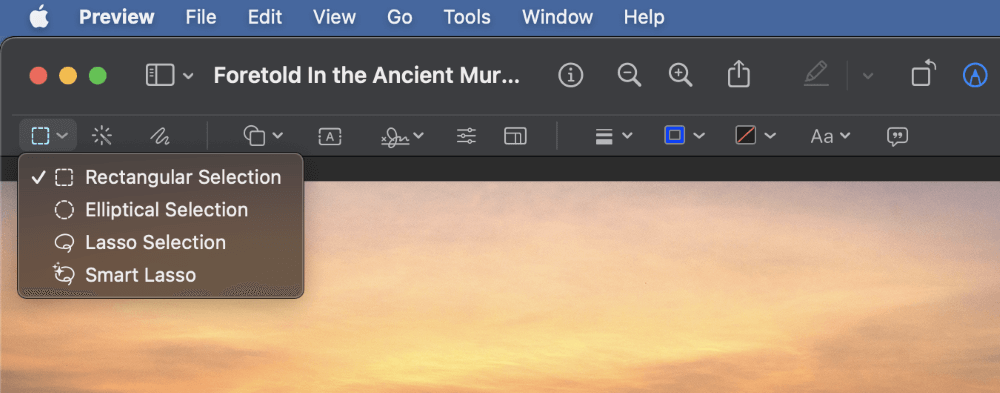Select the Text box tool
Screen dimensions: 1000x393
(x=330, y=136)
